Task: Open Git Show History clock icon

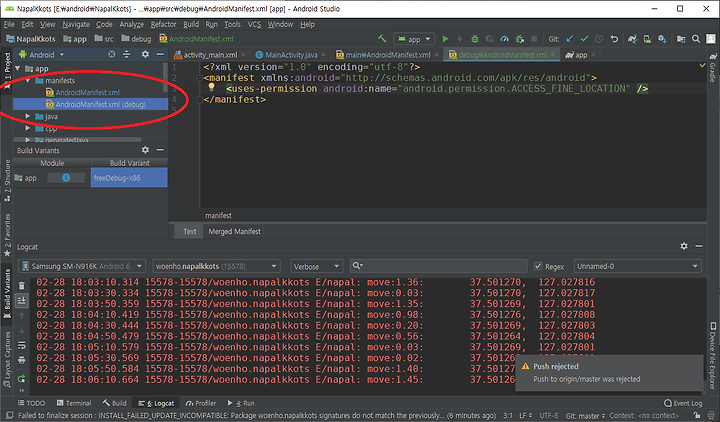Action: click(x=599, y=39)
